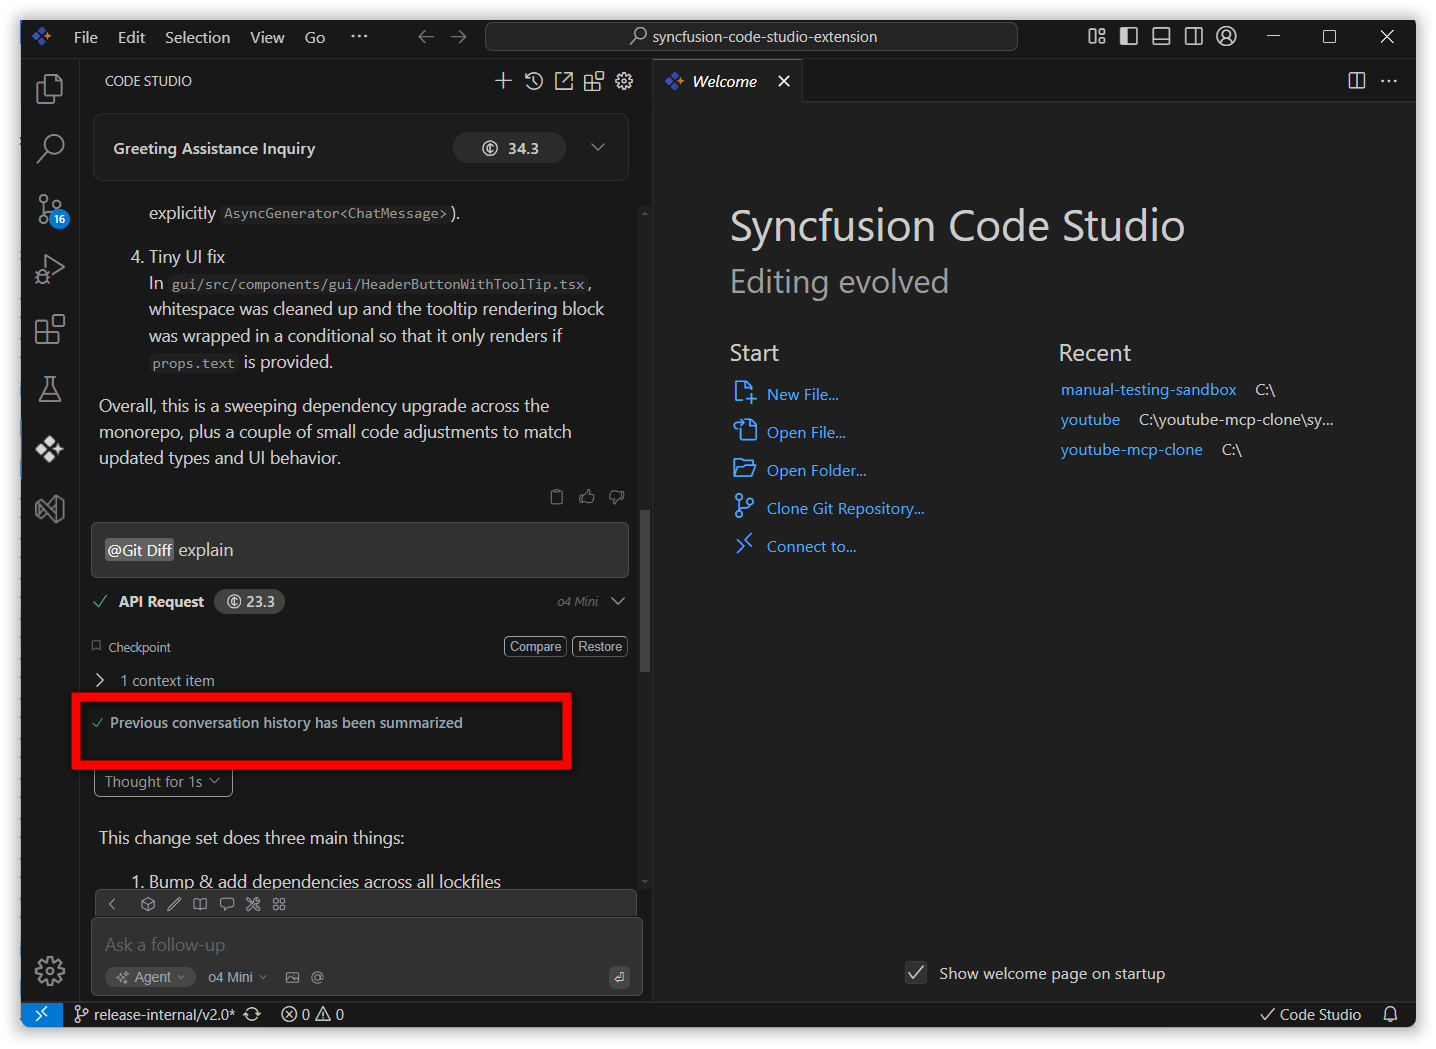Pop Code Studio chat out into editor
1436x1049 pixels.
coord(564,81)
